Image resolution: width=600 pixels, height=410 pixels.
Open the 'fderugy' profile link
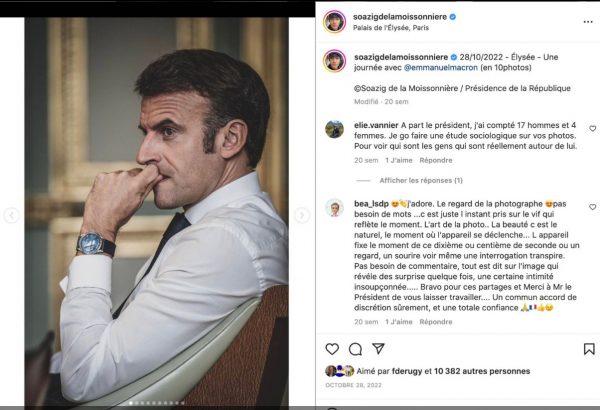(407, 371)
